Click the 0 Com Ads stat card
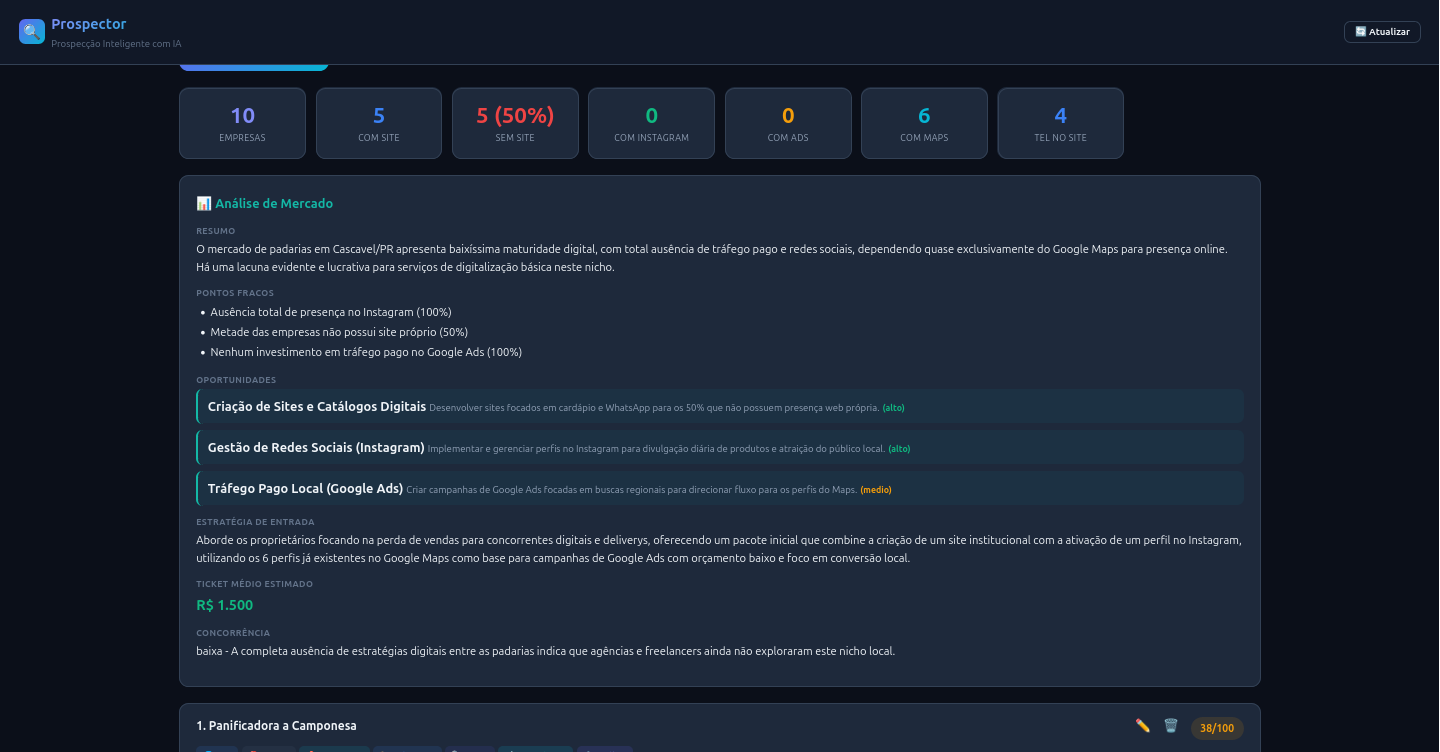 click(788, 123)
